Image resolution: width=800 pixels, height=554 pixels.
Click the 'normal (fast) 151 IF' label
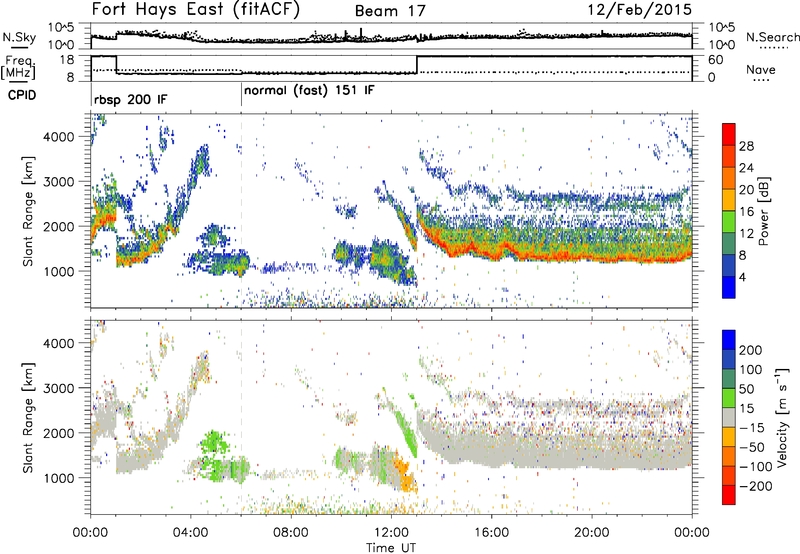(x=309, y=91)
